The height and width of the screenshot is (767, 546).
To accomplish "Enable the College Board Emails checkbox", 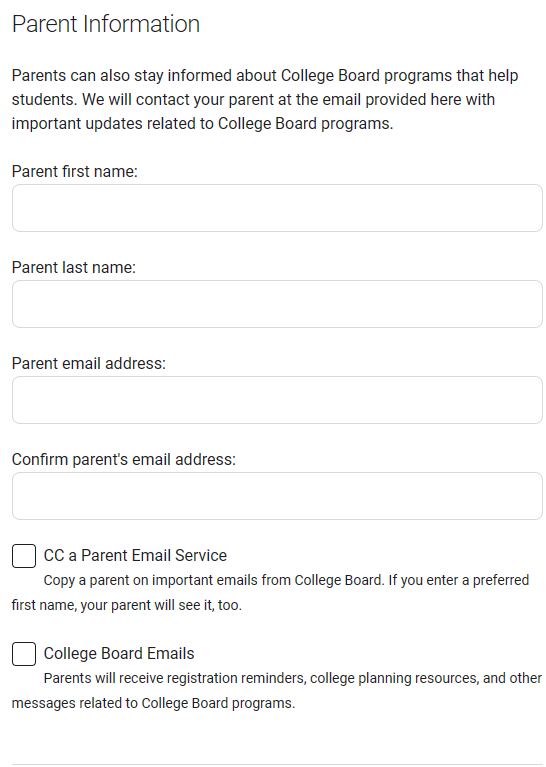I will click(24, 654).
